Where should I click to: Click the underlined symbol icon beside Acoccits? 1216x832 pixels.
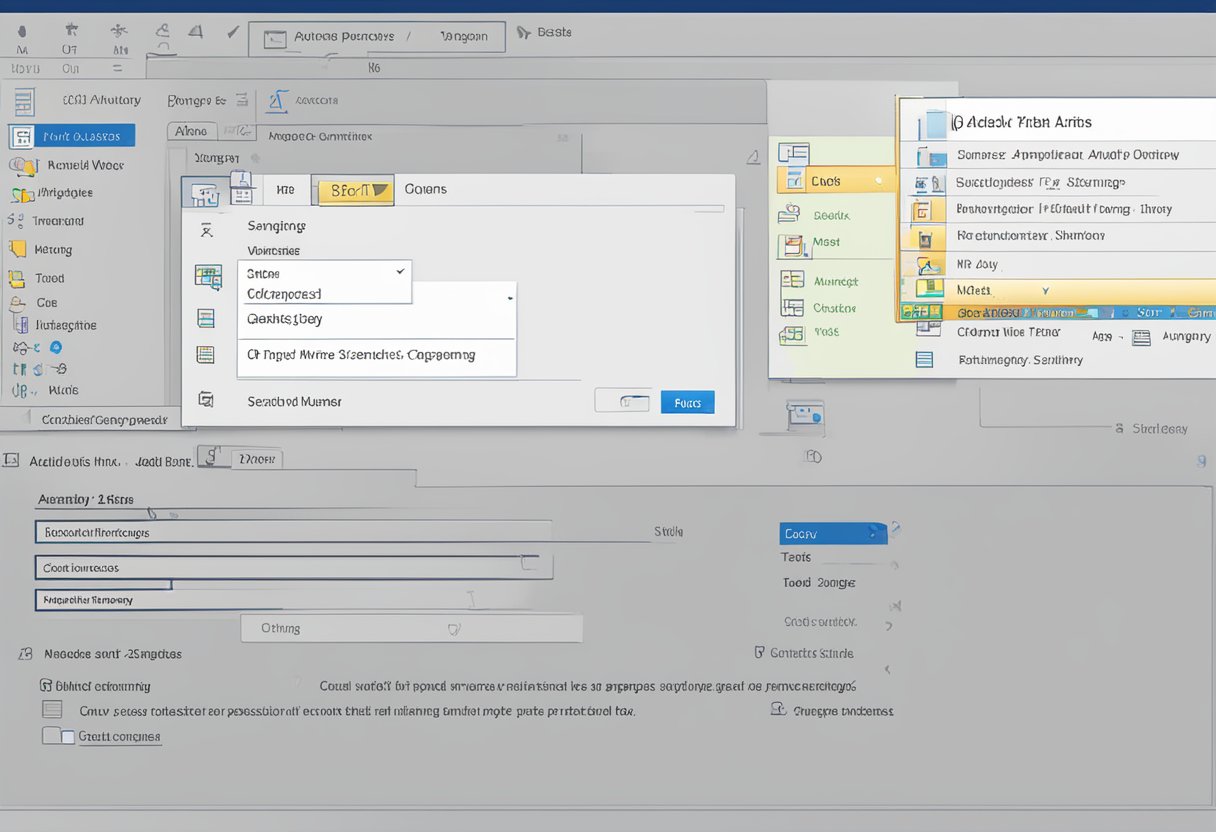tap(277, 101)
